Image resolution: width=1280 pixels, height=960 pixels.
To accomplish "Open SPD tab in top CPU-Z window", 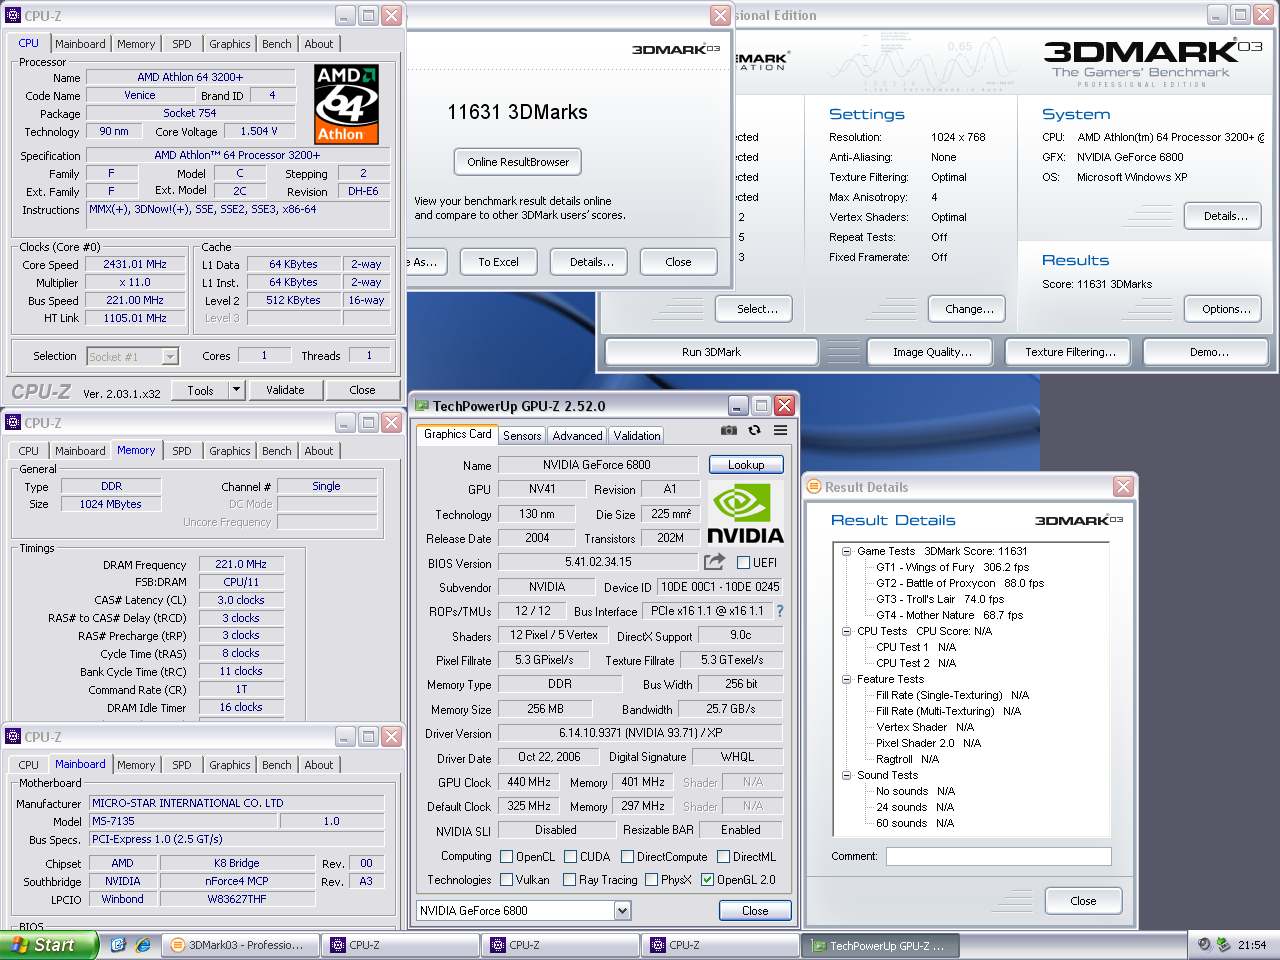I will tap(181, 44).
